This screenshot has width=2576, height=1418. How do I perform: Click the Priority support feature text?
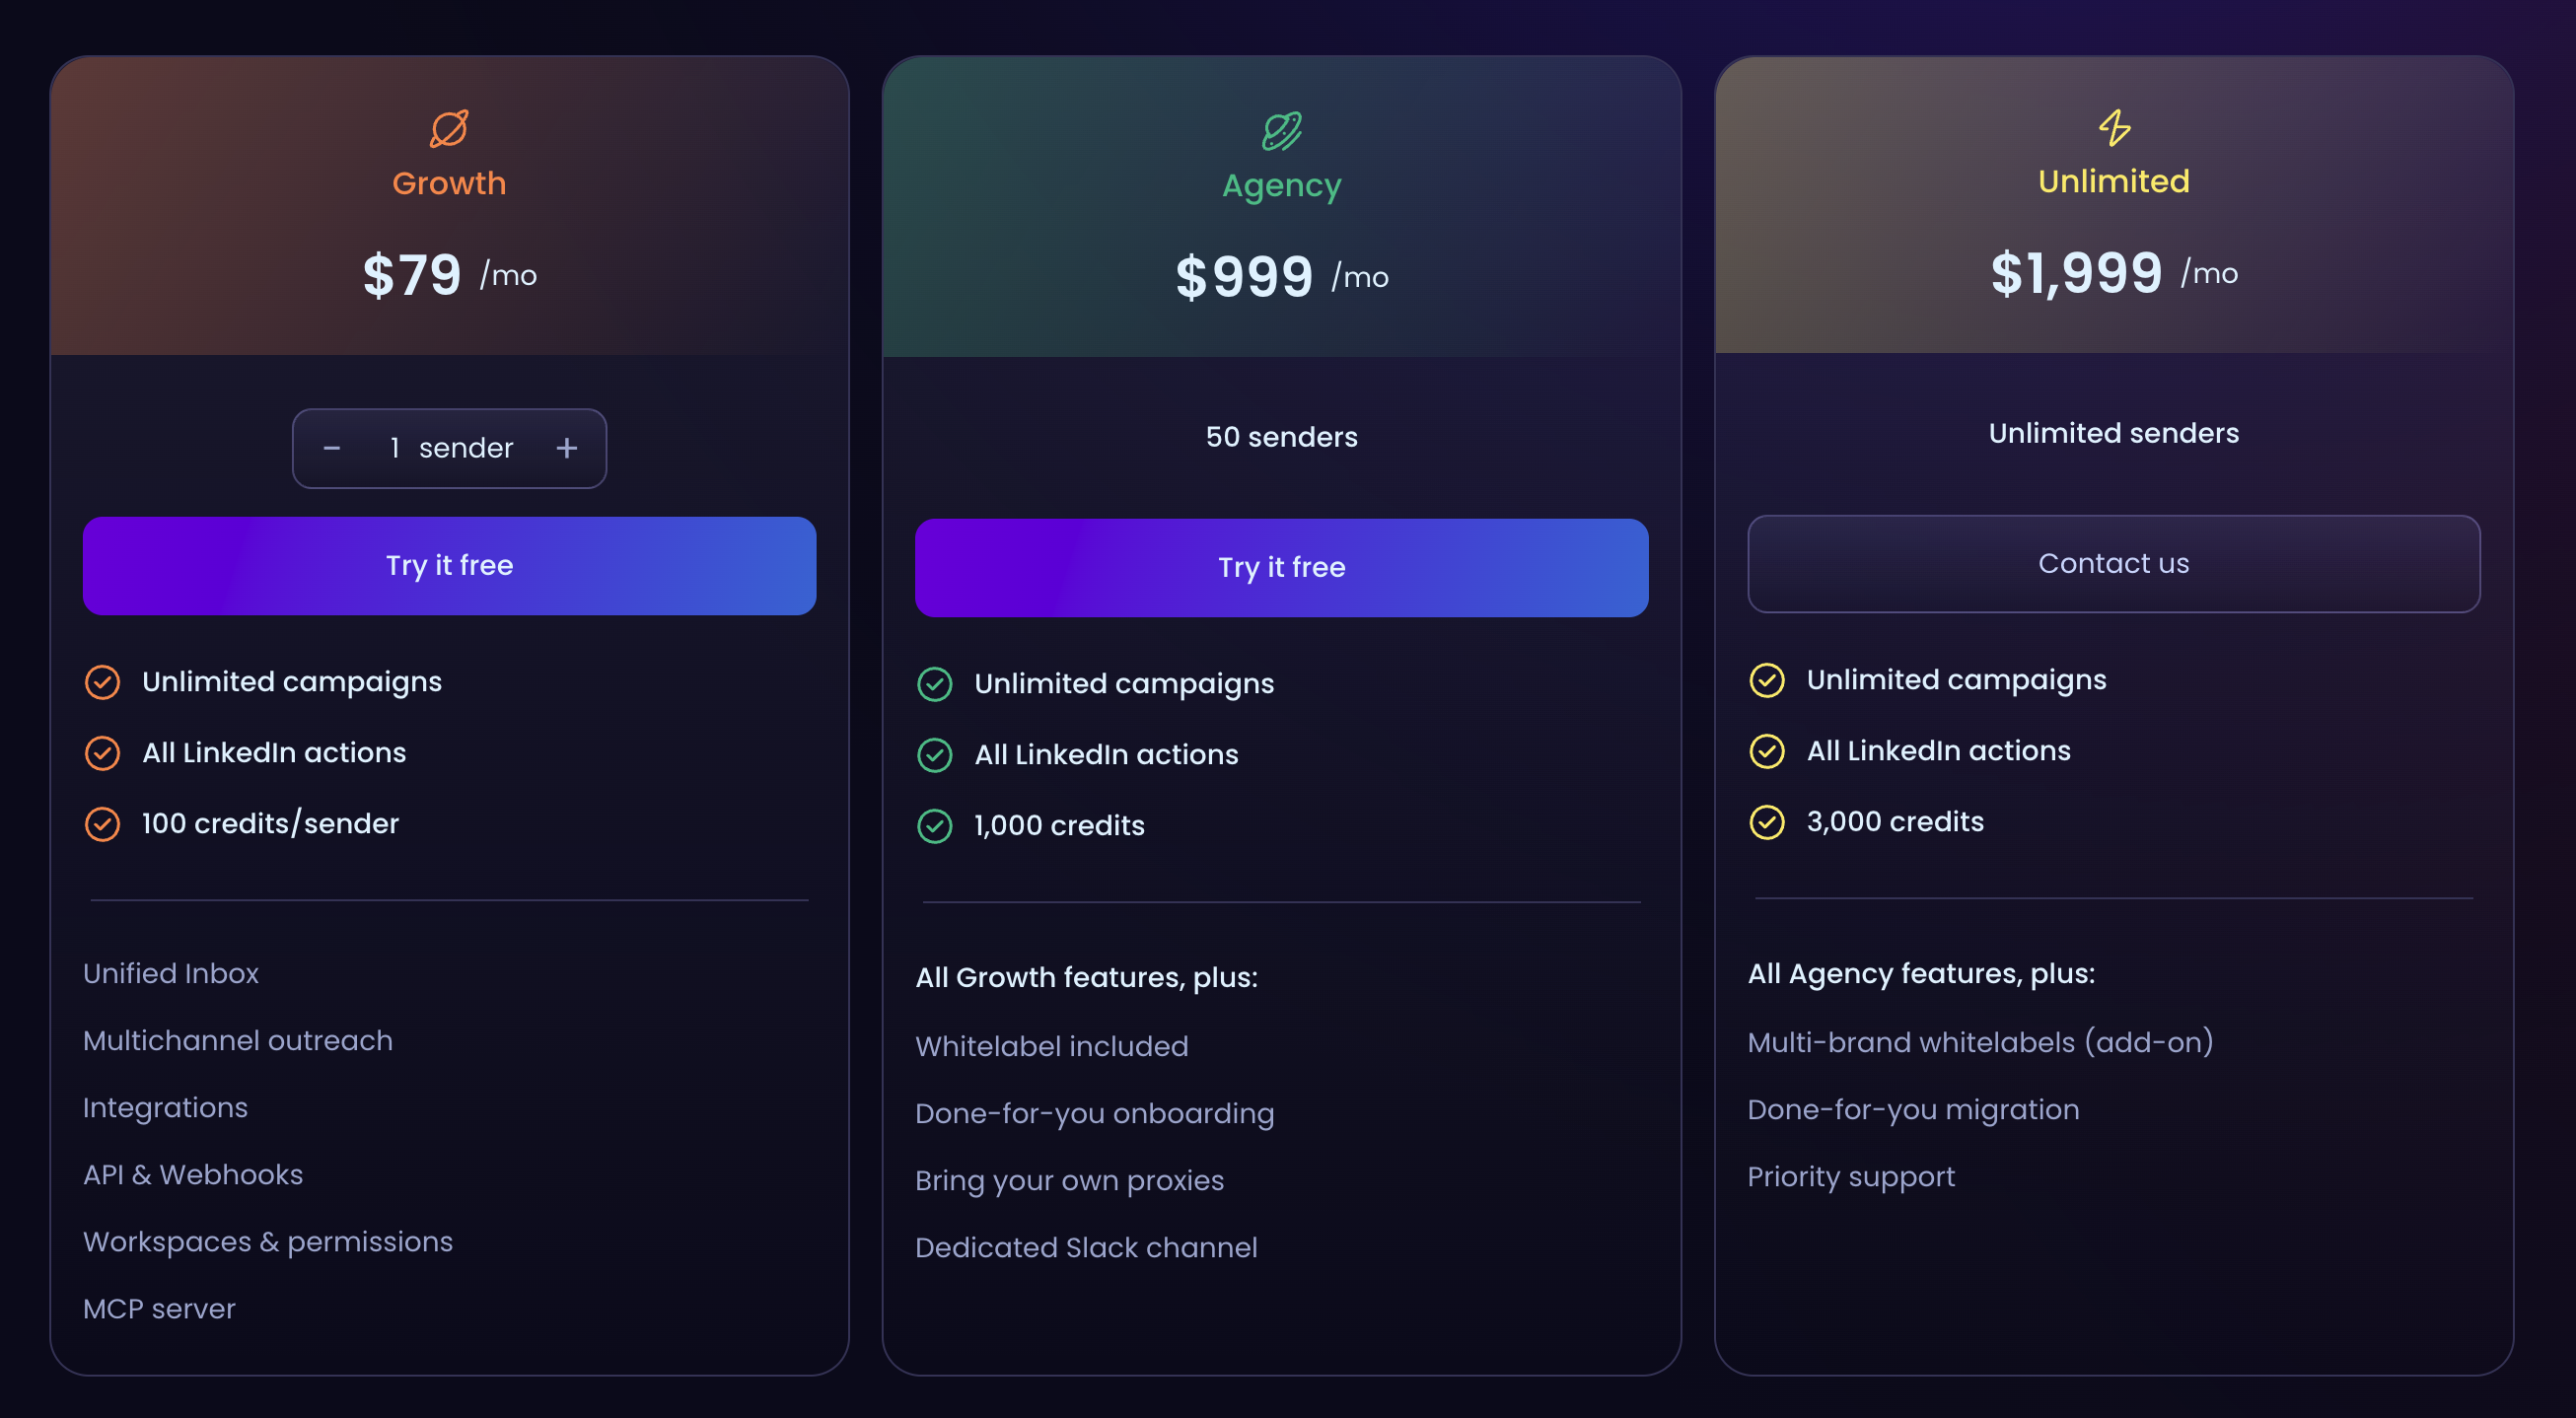coord(1851,1176)
